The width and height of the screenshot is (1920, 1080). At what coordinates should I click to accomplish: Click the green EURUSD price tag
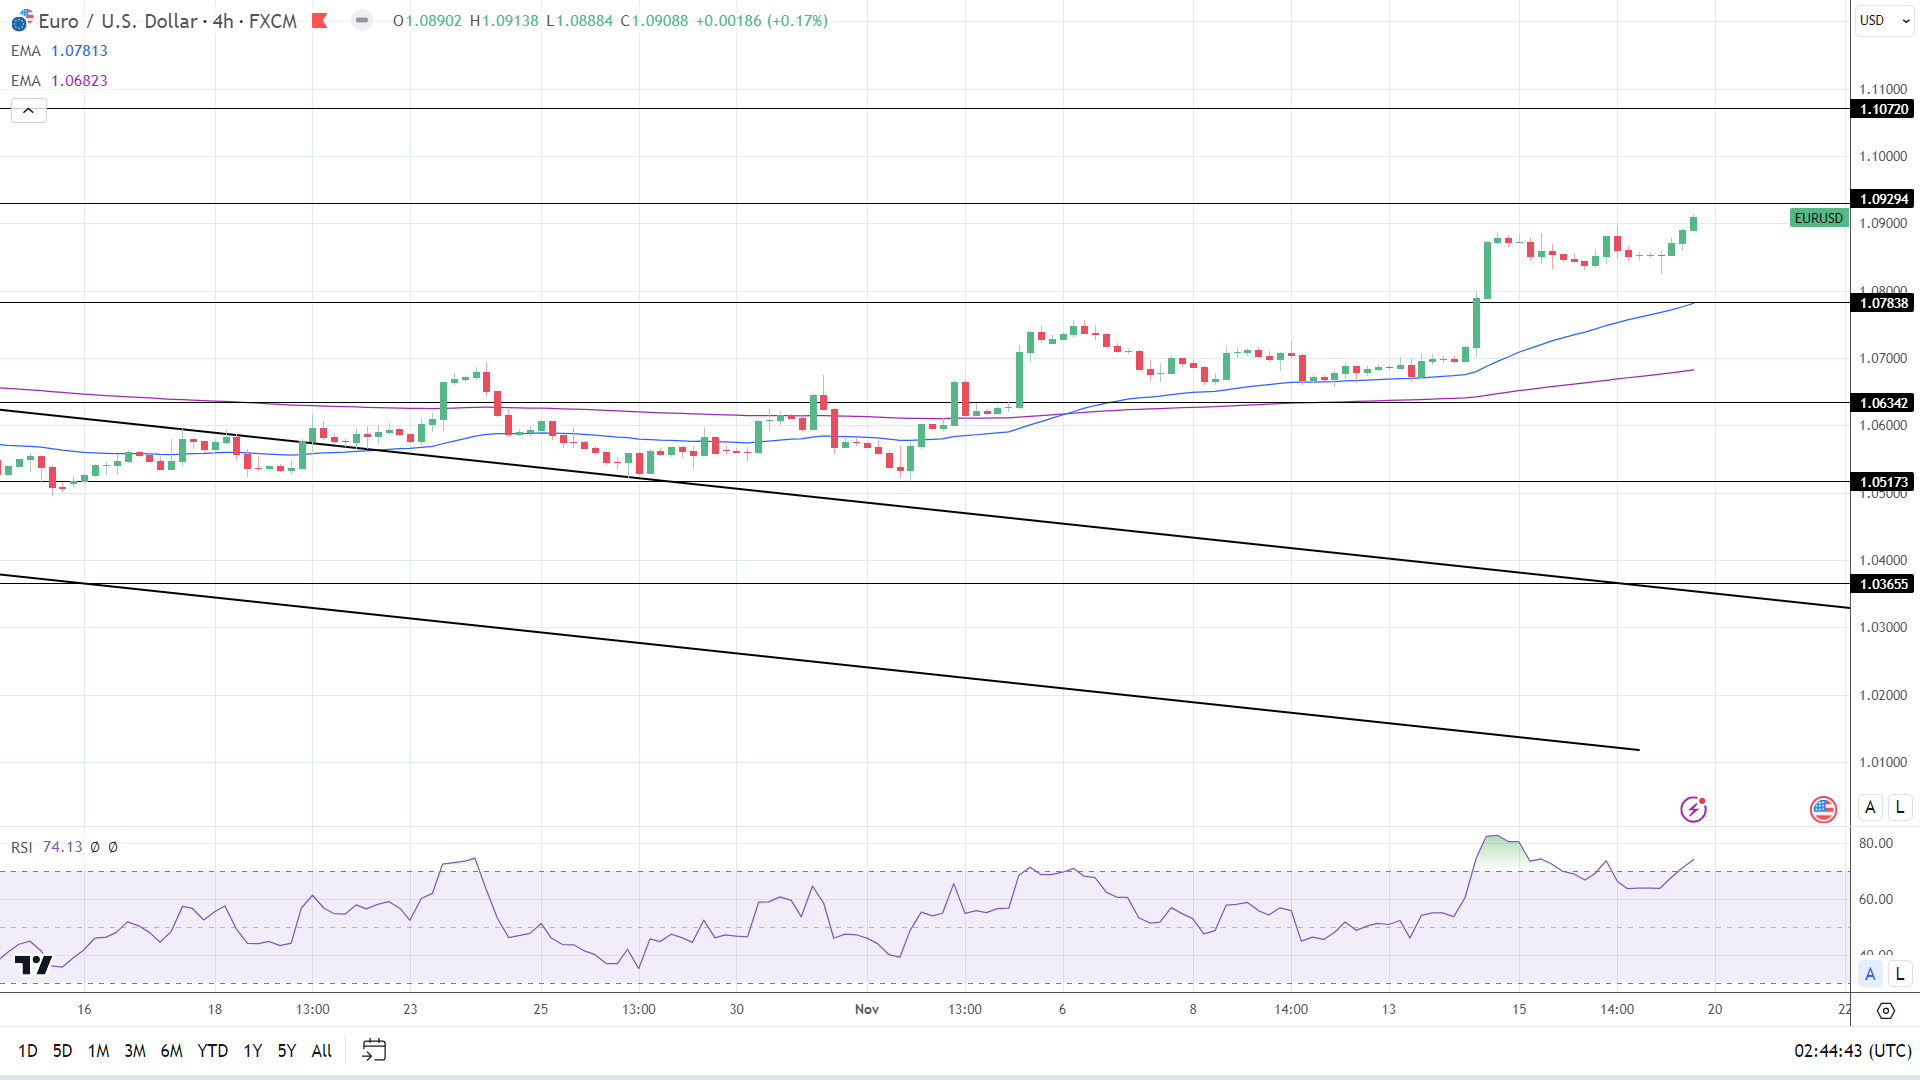[1818, 218]
